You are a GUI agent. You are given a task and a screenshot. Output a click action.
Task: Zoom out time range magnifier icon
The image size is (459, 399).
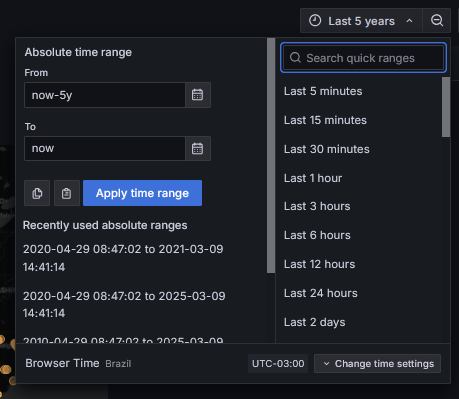point(437,21)
